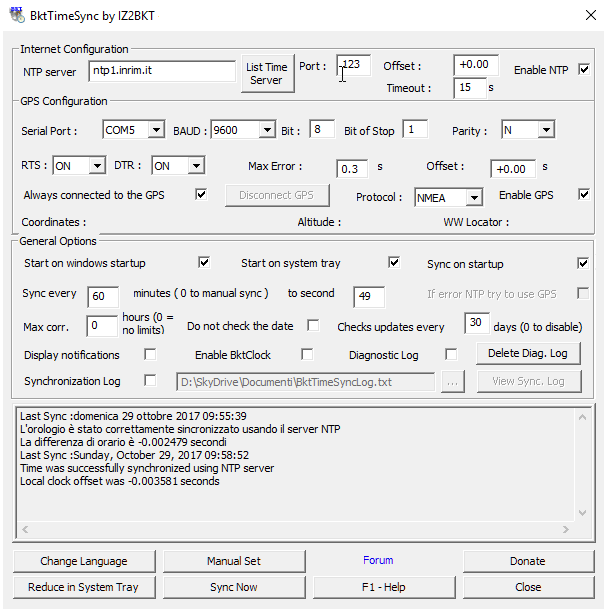Click the Delete Diag. Log button
Image resolution: width=607 pixels, height=612 pixels.
pyautogui.click(x=528, y=353)
